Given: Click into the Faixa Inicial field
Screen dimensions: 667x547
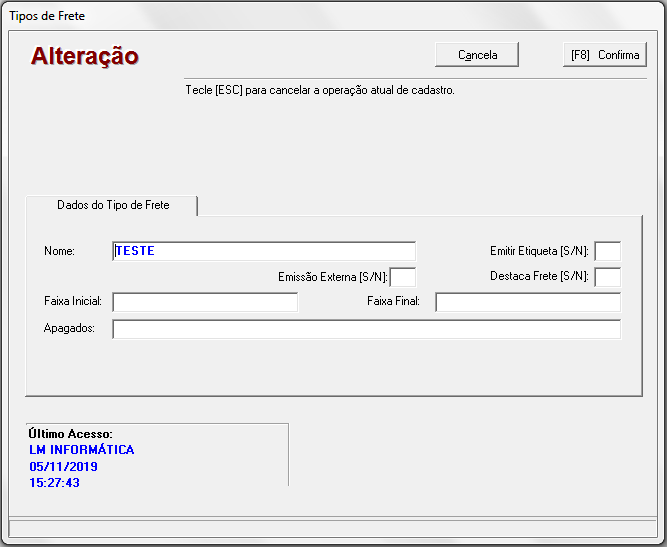Looking at the screenshot, I should pyautogui.click(x=205, y=302).
